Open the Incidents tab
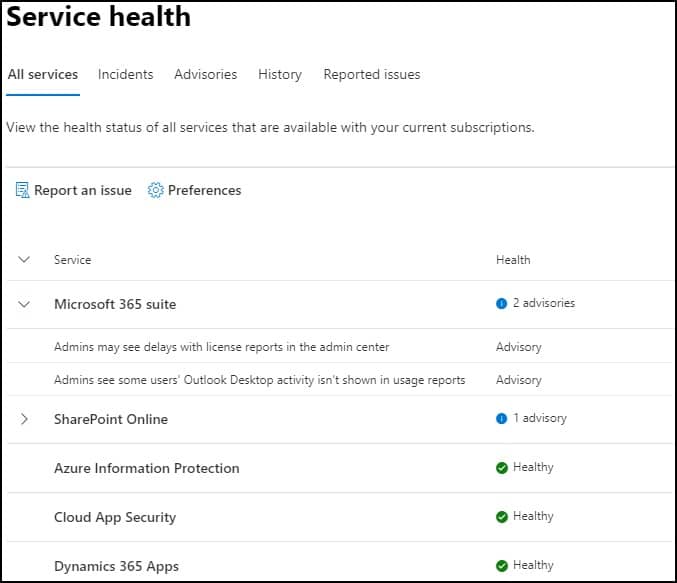The image size is (677, 583). pos(126,74)
